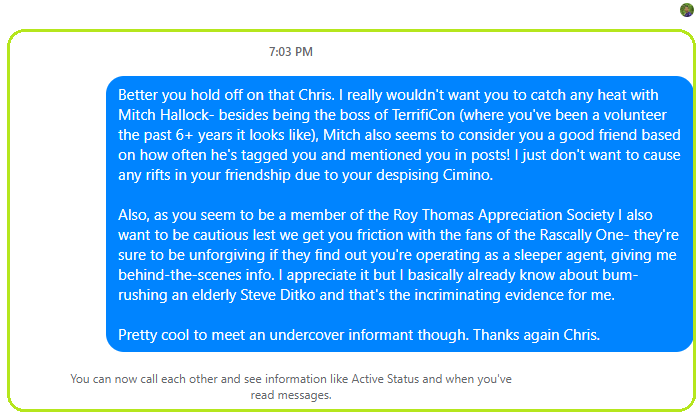Click the 7:03 PM timestamp

[x=291, y=50]
